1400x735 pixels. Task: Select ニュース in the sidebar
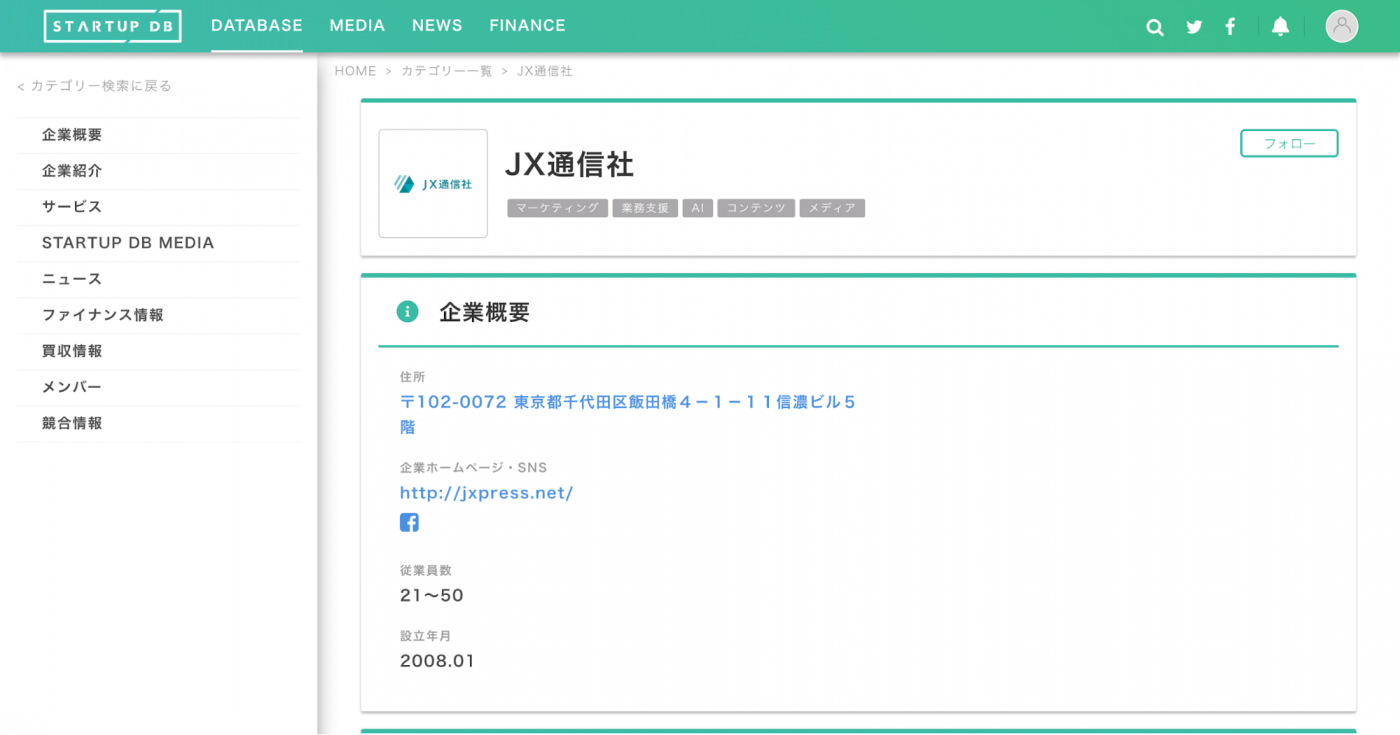tap(70, 279)
